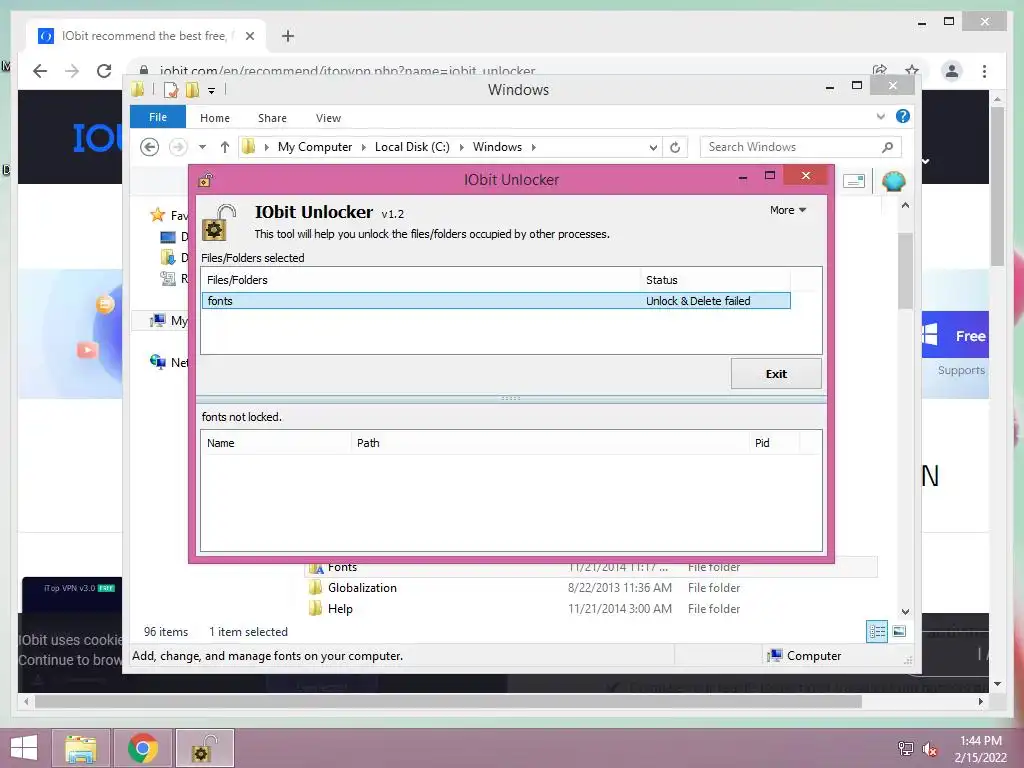Go up one folder level in Explorer
1024x768 pixels.
pyautogui.click(x=225, y=147)
